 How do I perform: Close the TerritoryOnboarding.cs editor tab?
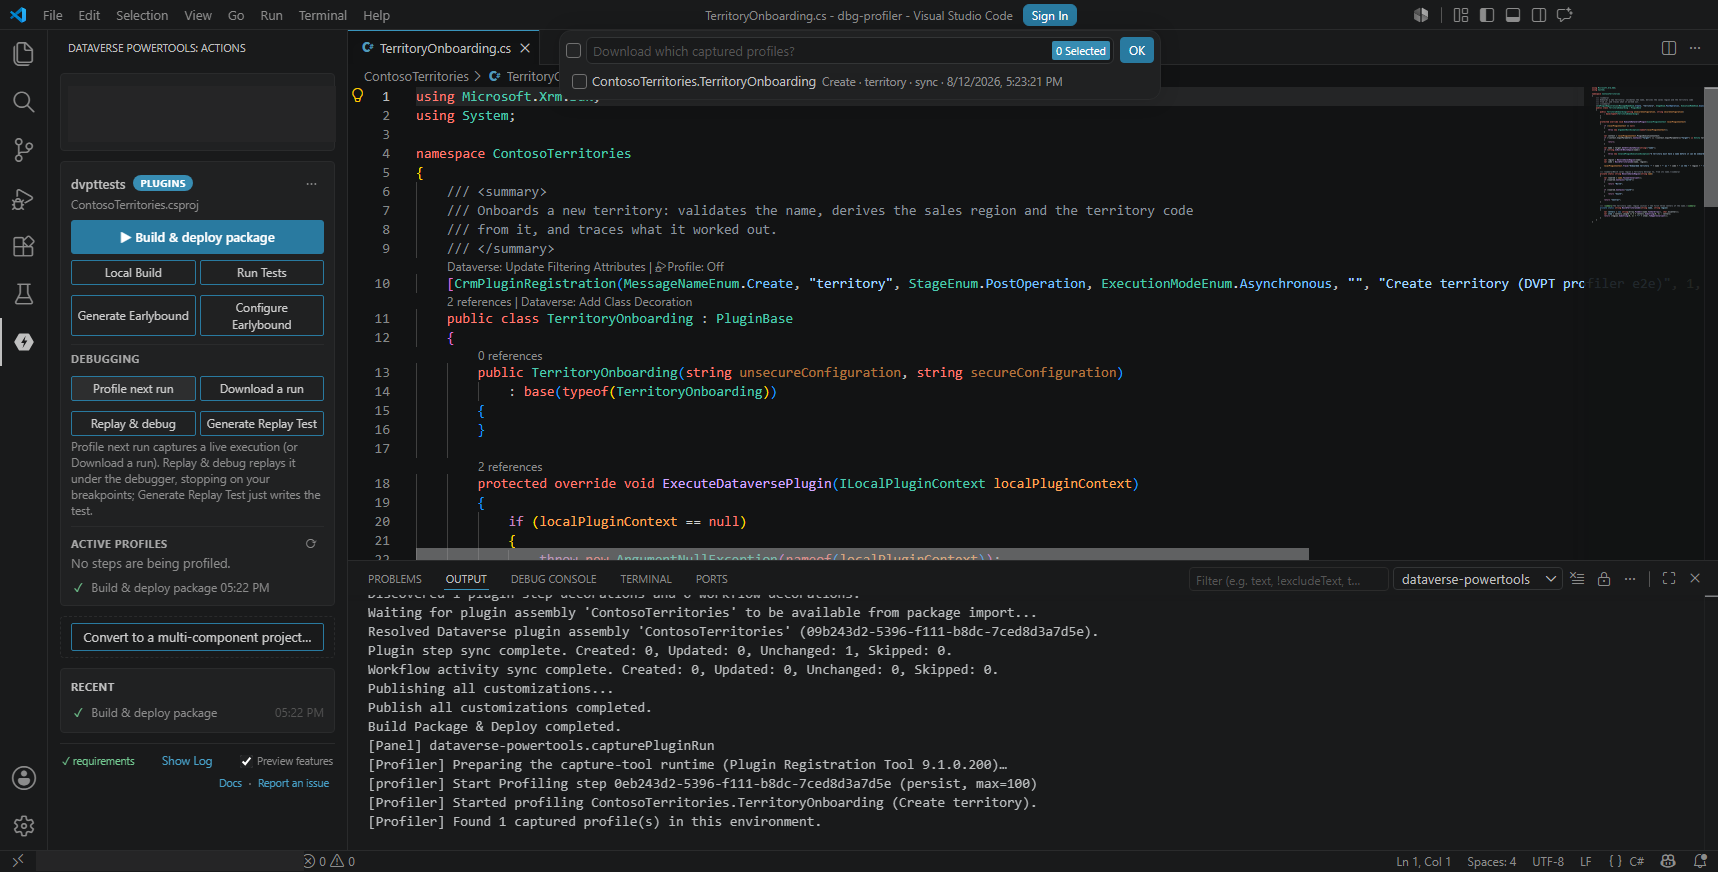point(525,48)
